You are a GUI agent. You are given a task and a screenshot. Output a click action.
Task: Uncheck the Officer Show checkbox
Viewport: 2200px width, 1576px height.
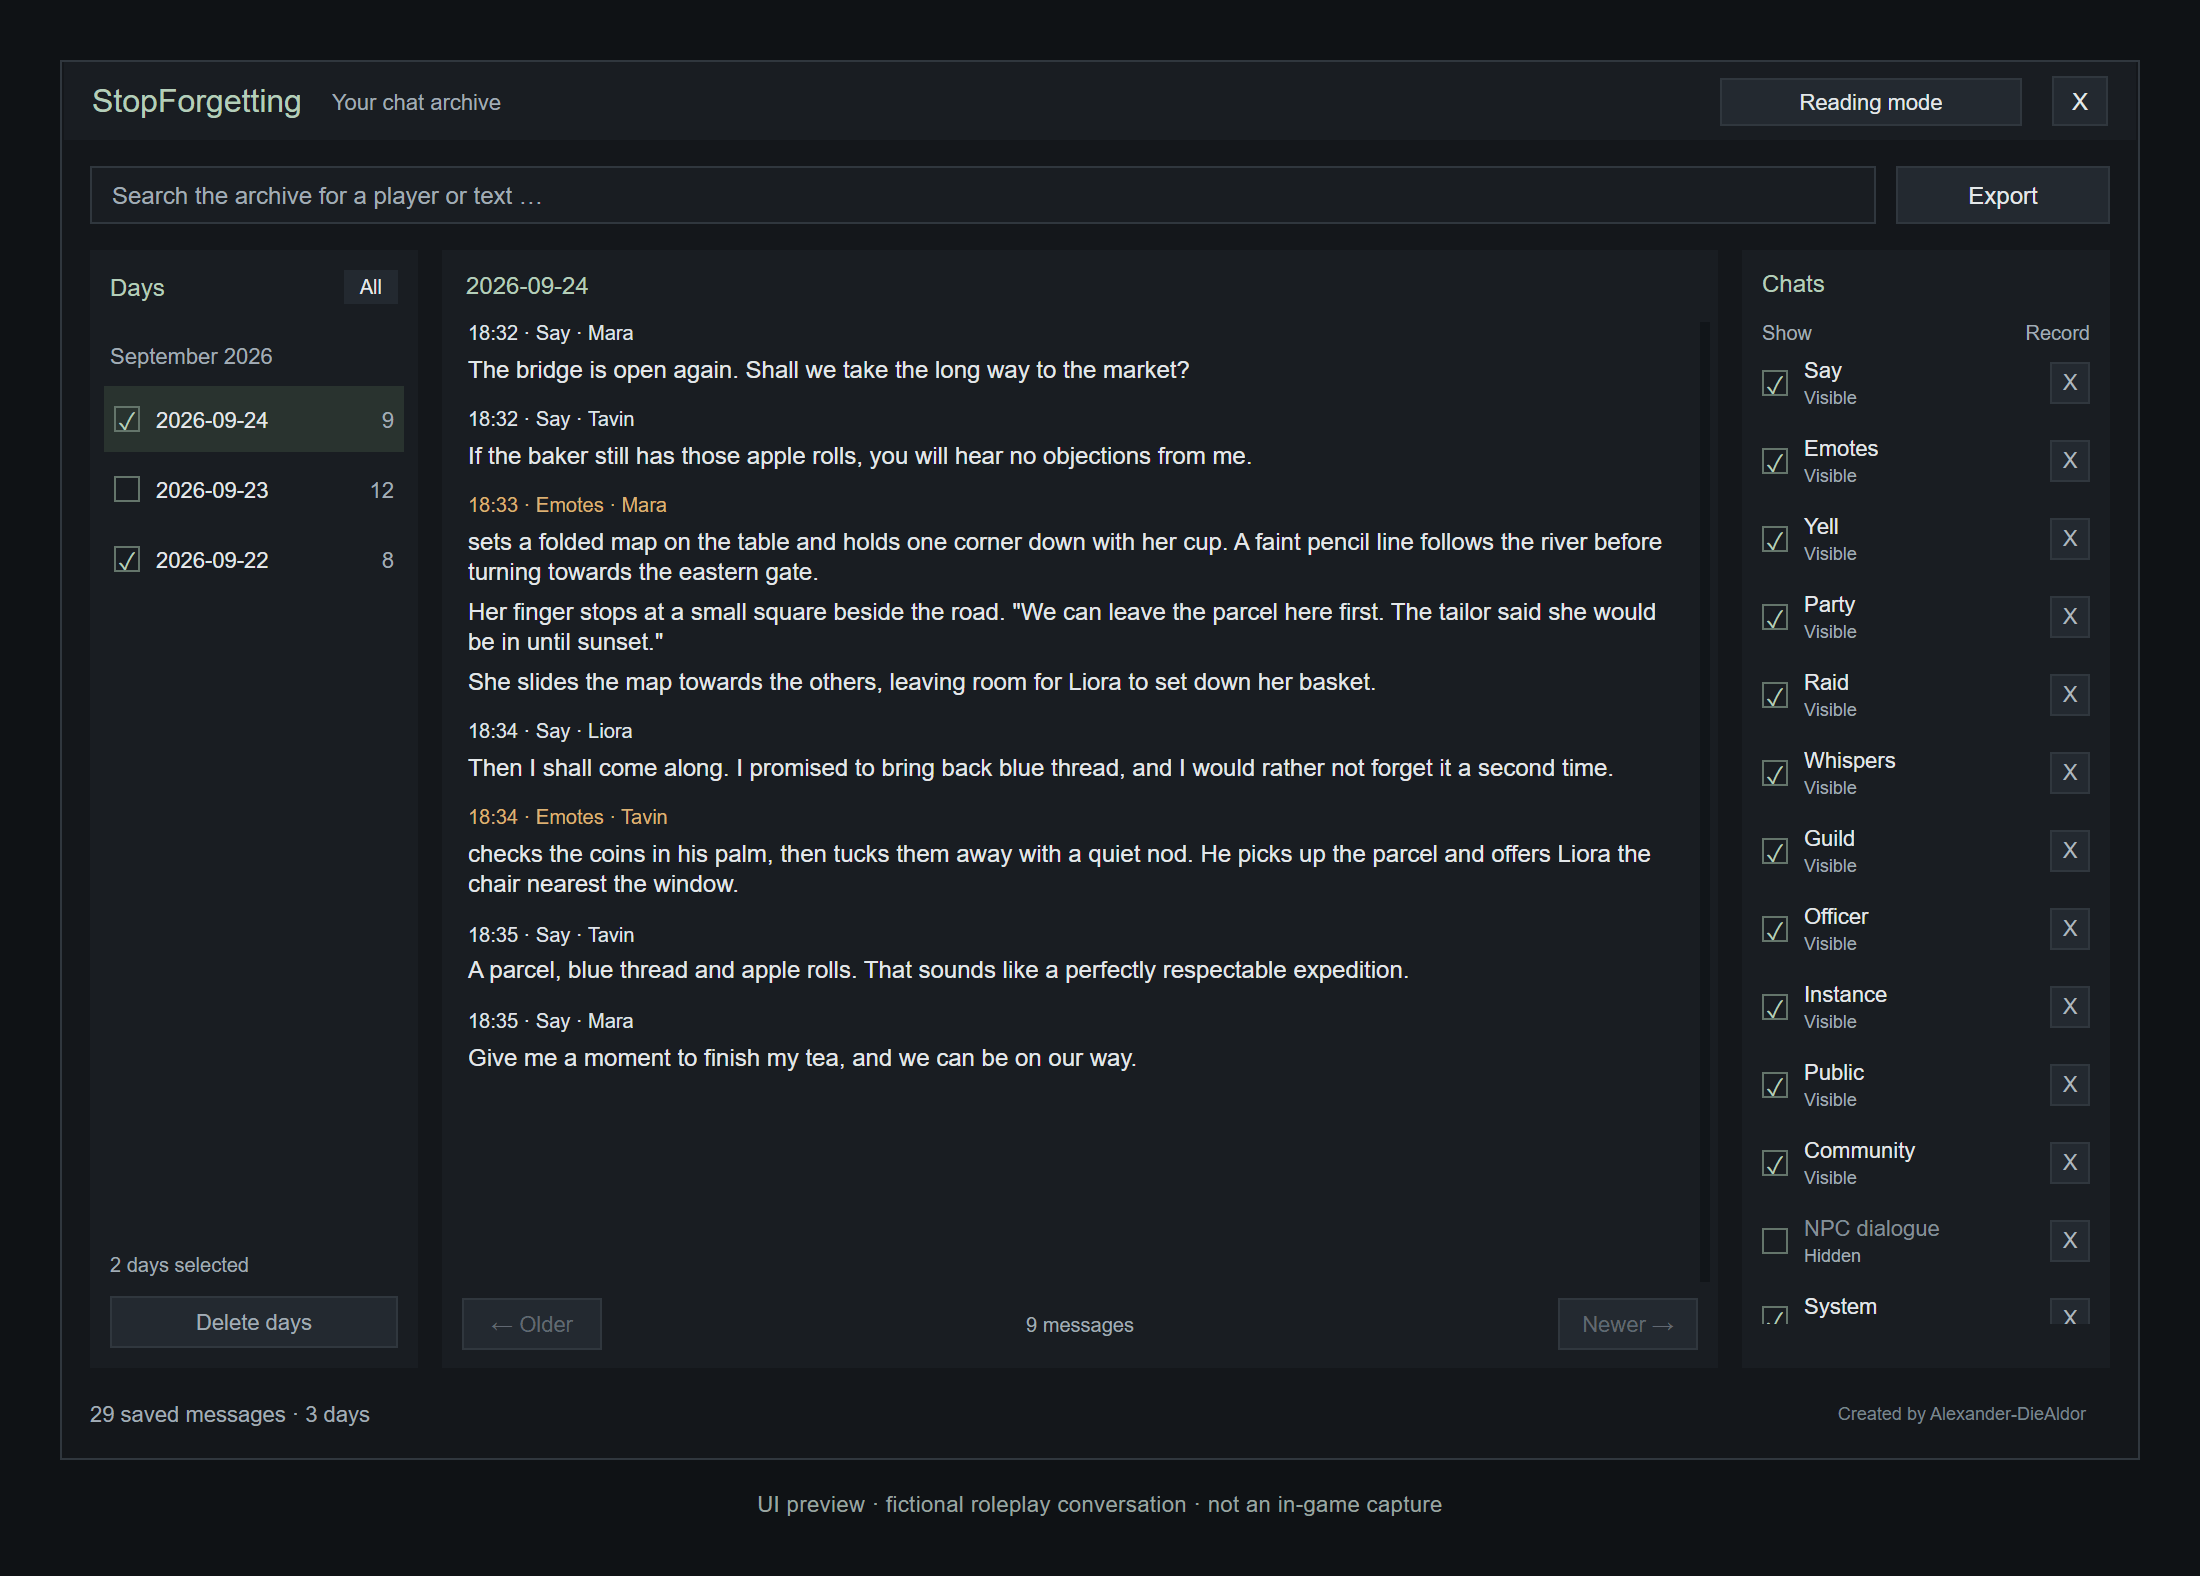coord(1775,929)
